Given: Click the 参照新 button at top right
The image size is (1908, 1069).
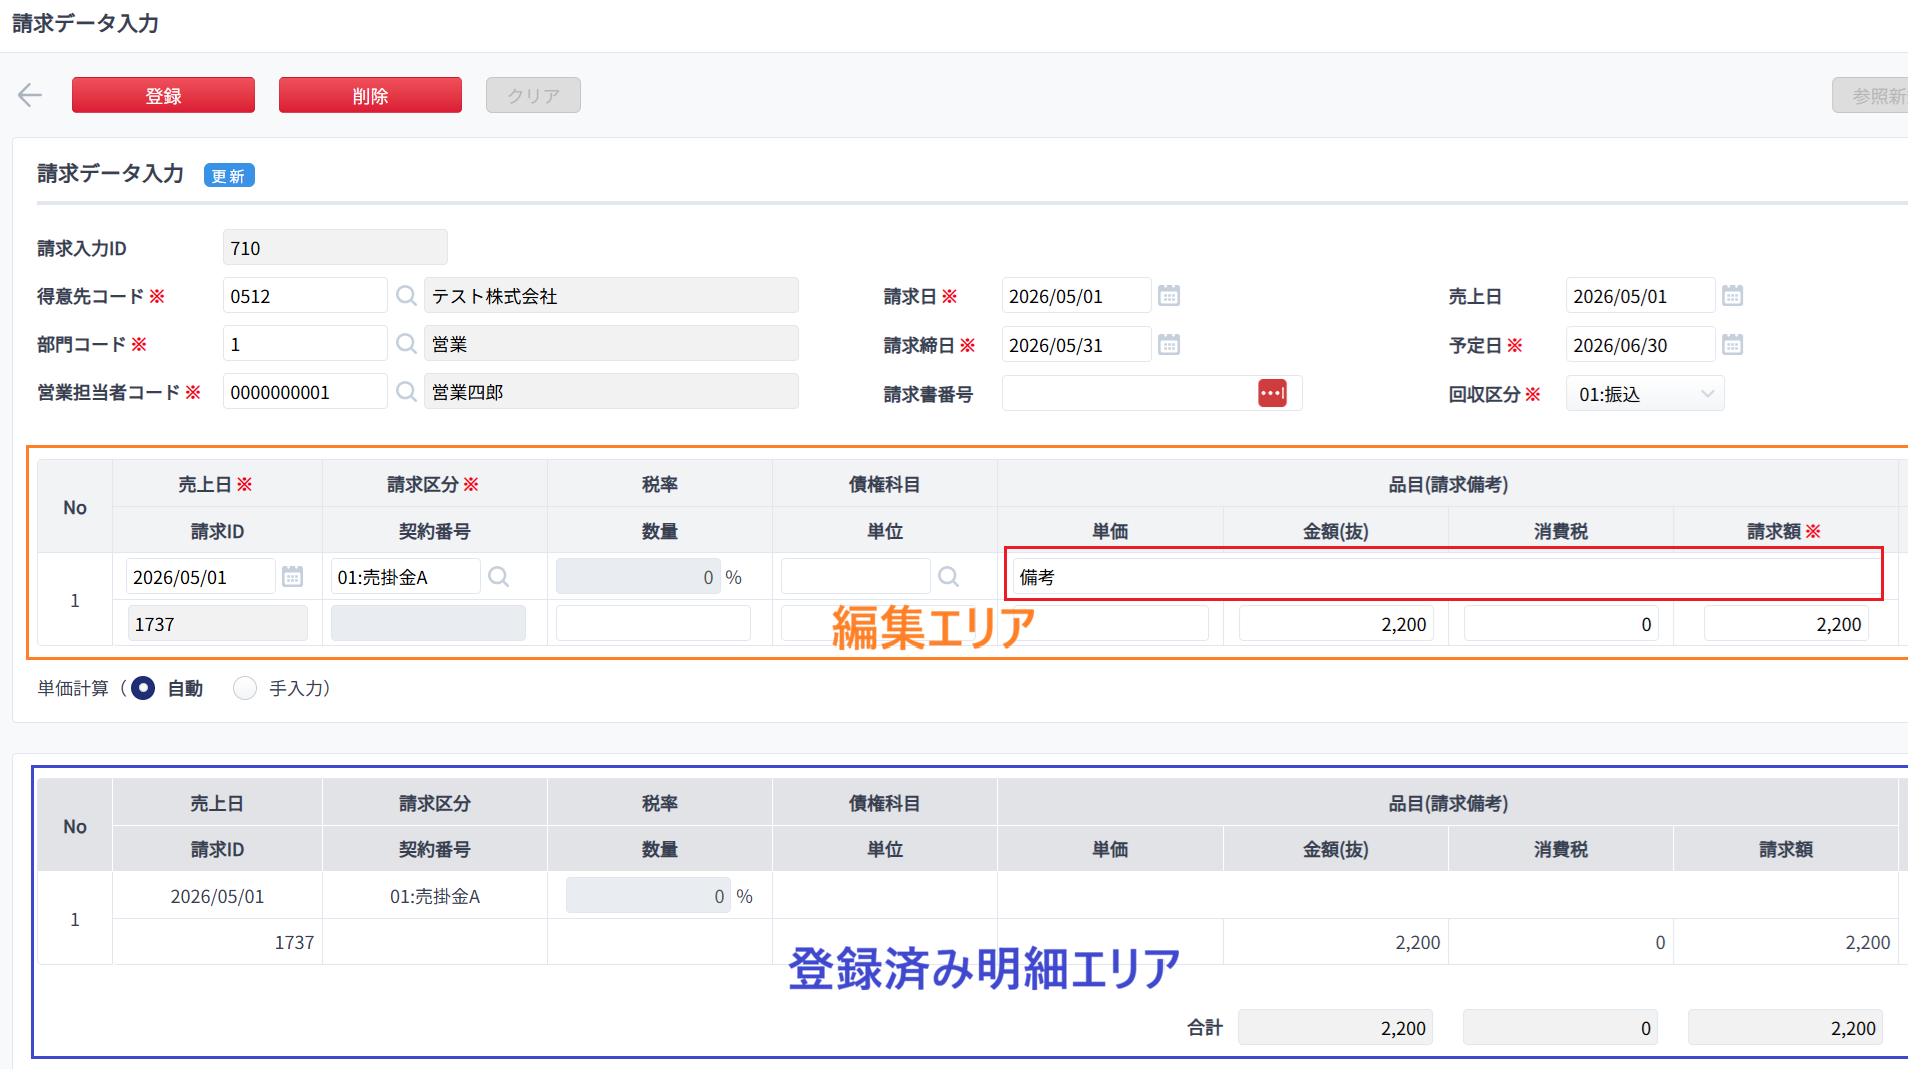Looking at the screenshot, I should pos(1870,95).
